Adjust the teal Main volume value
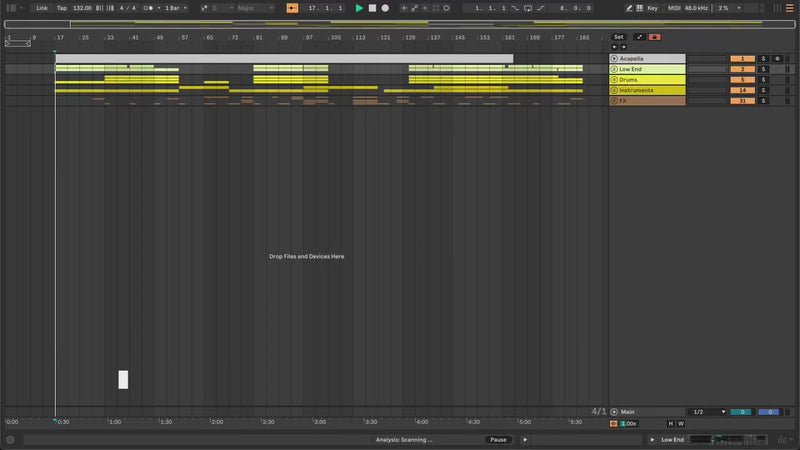 click(x=742, y=412)
